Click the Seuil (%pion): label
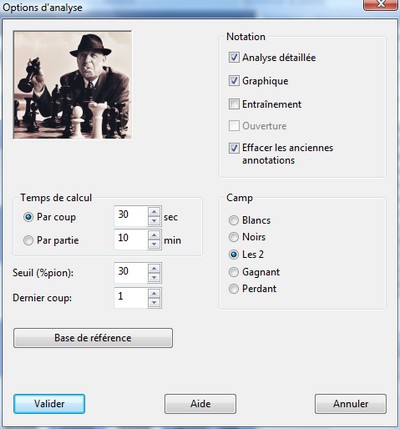Screen dimensions: 400x429 (x=43, y=273)
